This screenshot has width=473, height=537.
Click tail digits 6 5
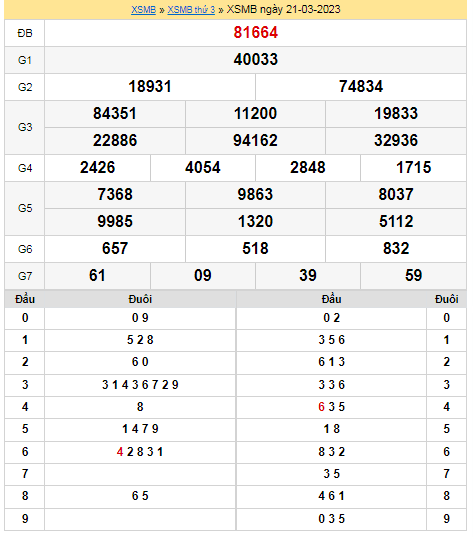[140, 496]
